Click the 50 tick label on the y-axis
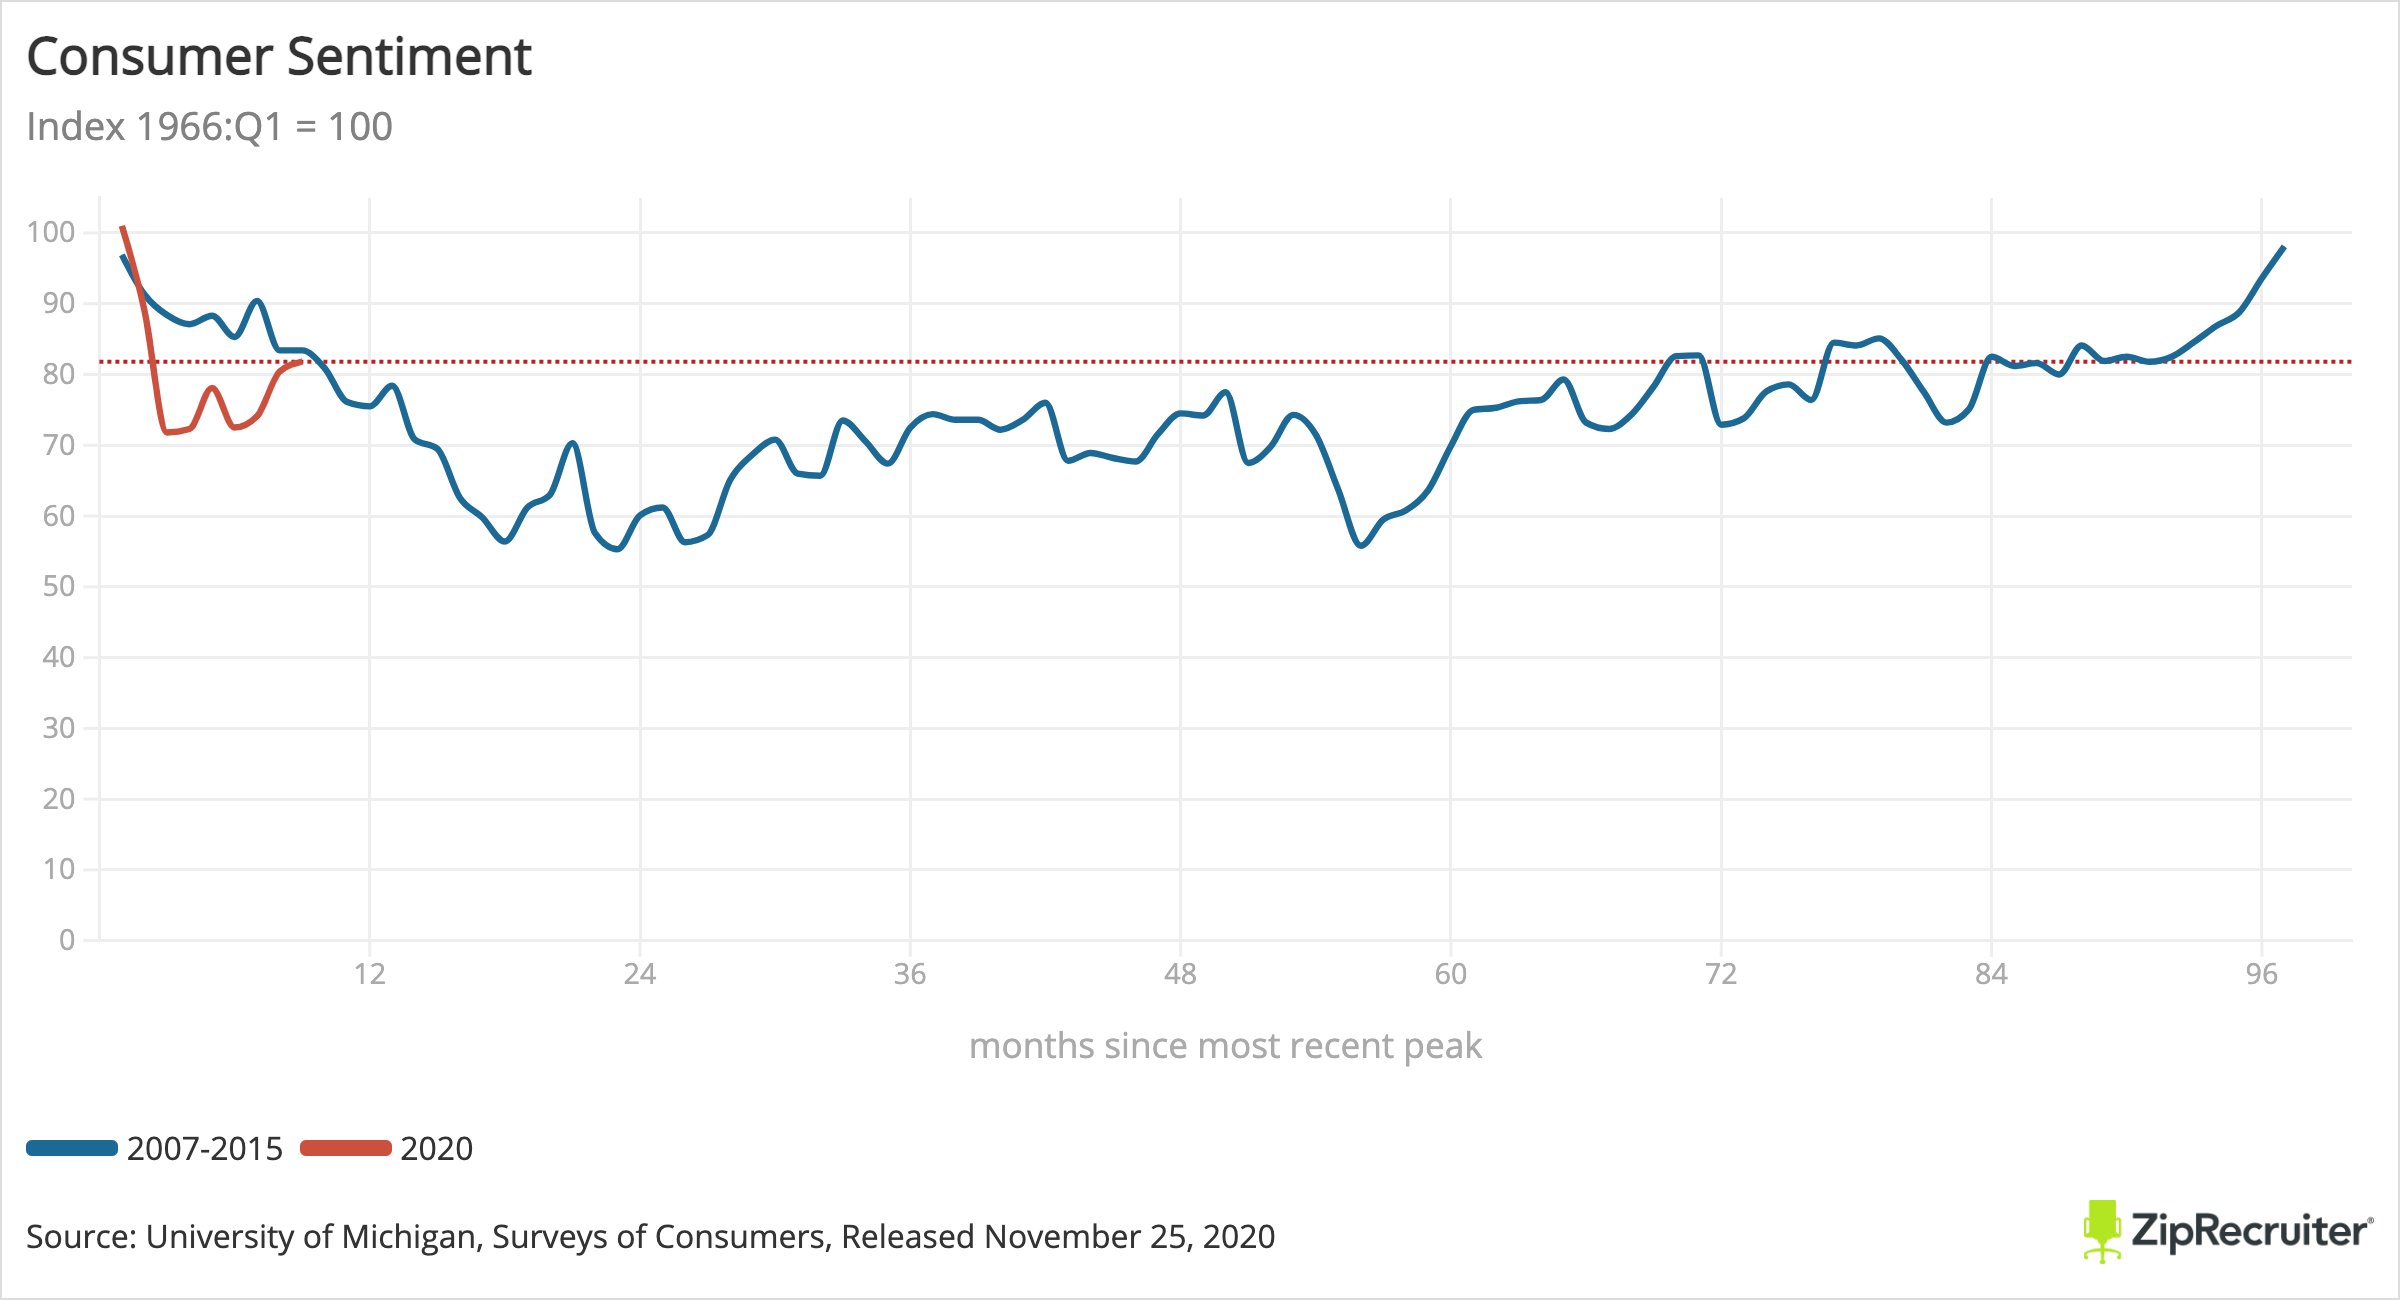The image size is (2400, 1300). [x=59, y=586]
